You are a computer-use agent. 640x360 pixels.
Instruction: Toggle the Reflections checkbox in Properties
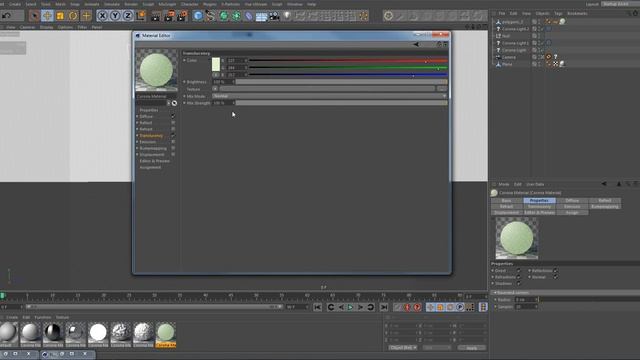[556, 271]
